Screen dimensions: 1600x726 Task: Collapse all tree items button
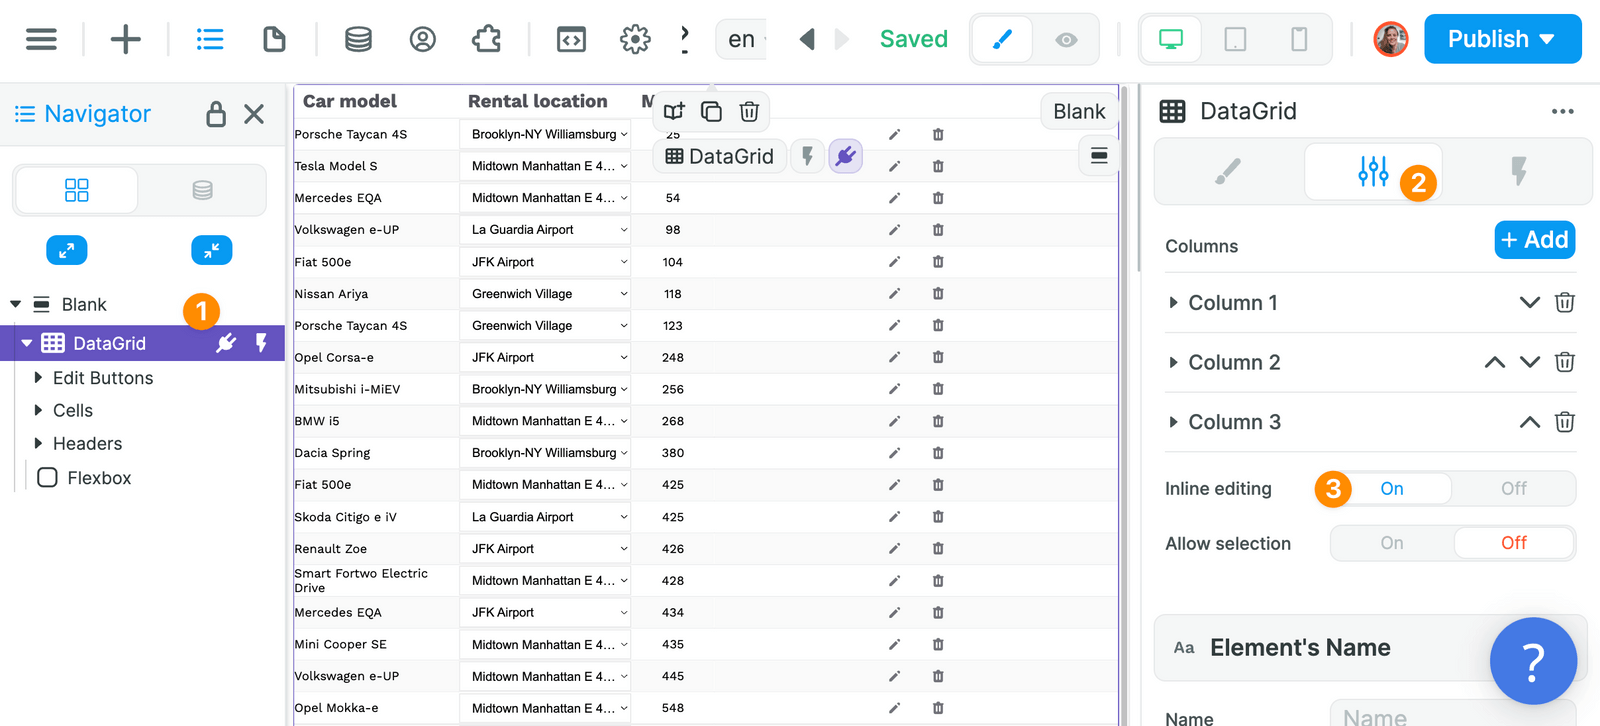pos(212,250)
